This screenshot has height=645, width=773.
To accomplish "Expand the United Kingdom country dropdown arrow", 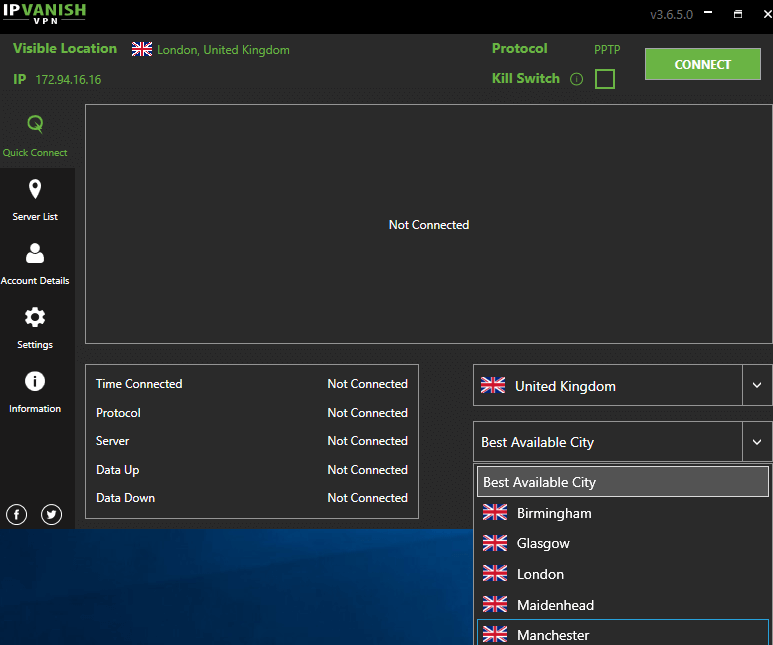I will pyautogui.click(x=757, y=385).
